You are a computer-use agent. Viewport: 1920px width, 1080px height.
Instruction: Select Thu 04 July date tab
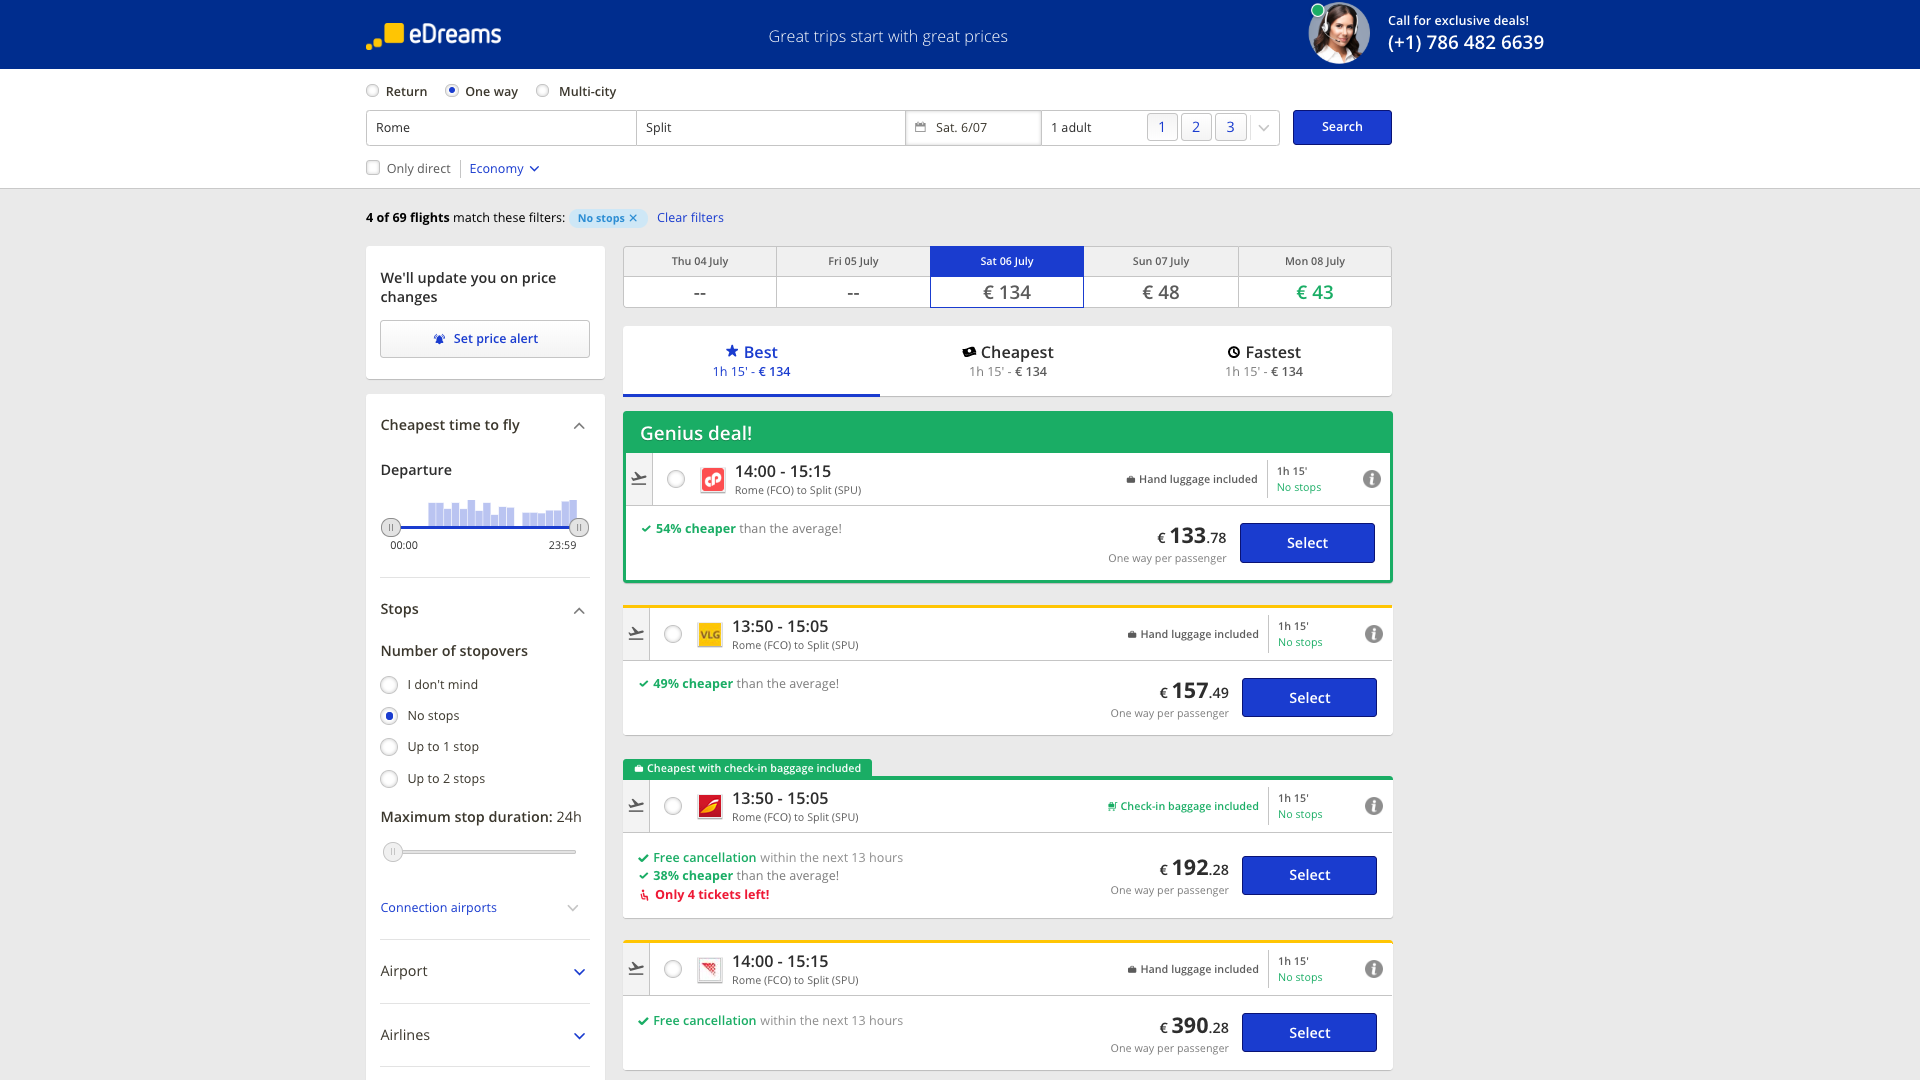[700, 277]
